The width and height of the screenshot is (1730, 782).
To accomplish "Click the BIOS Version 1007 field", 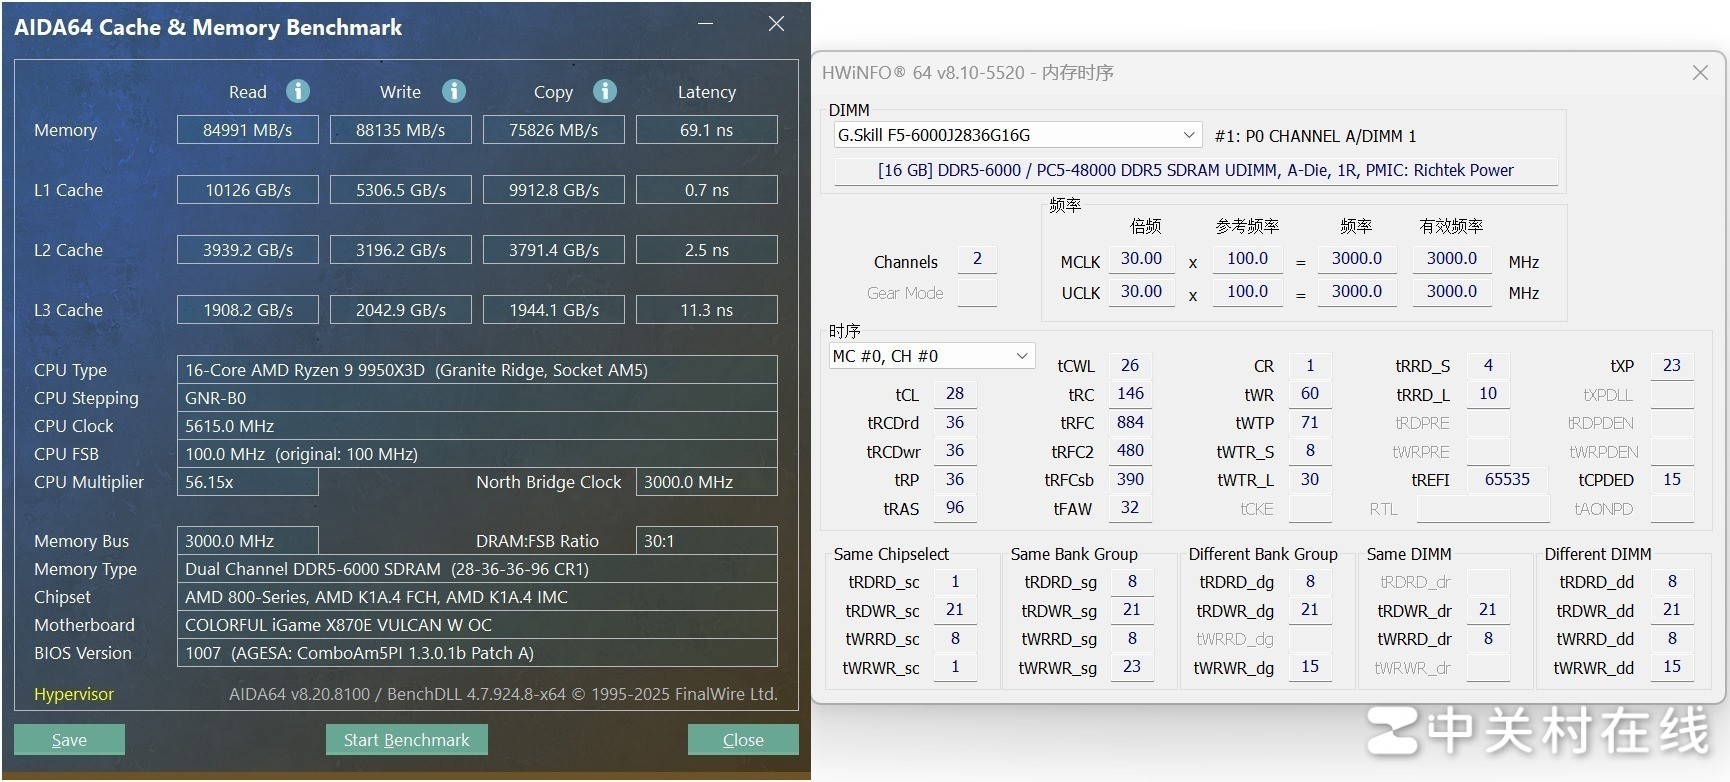I will pyautogui.click(x=477, y=653).
